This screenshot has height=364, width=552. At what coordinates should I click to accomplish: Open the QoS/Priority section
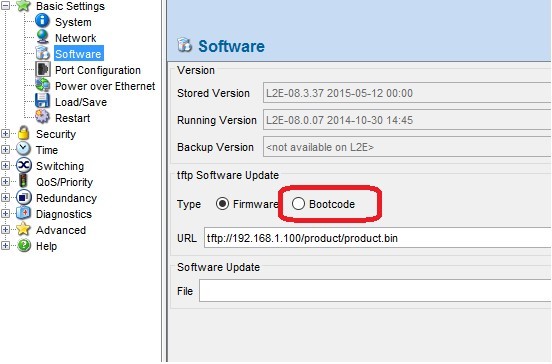point(64,182)
